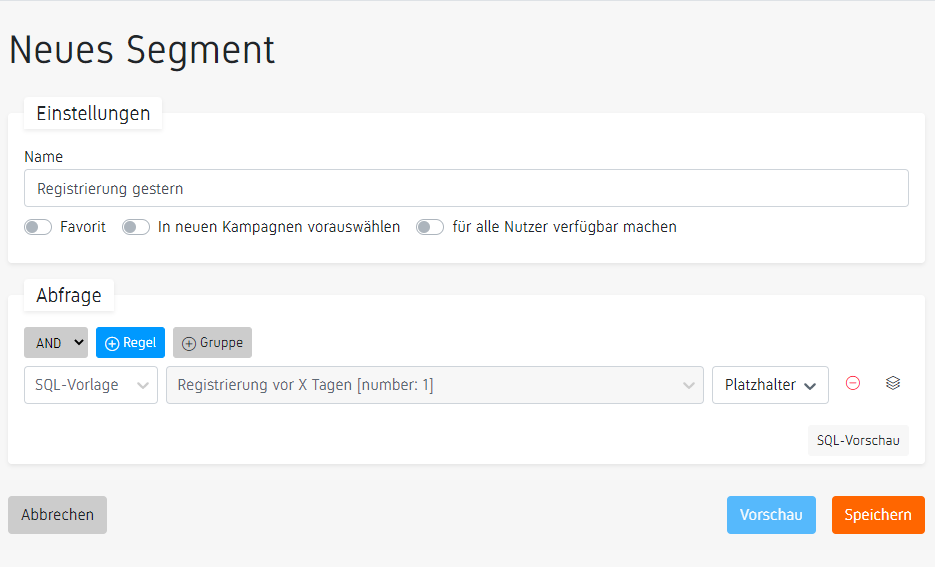This screenshot has height=567, width=935.
Task: Remove the rule with red minus icon
Action: [853, 383]
